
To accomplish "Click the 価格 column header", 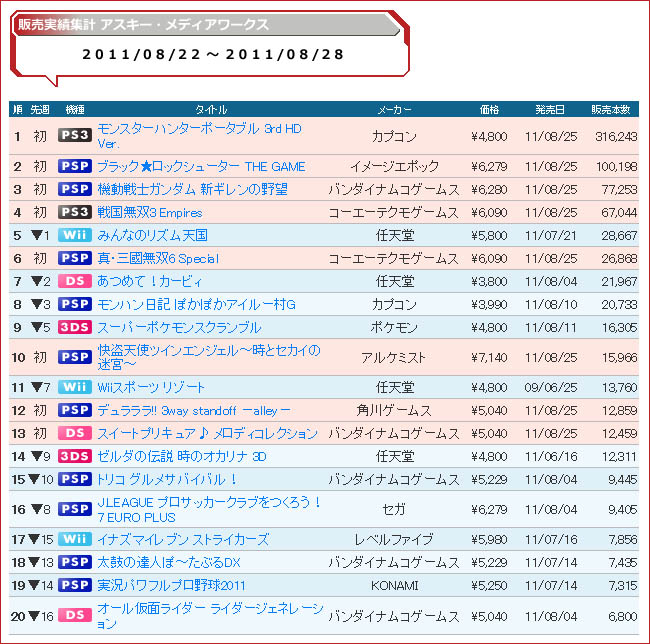I will [489, 109].
